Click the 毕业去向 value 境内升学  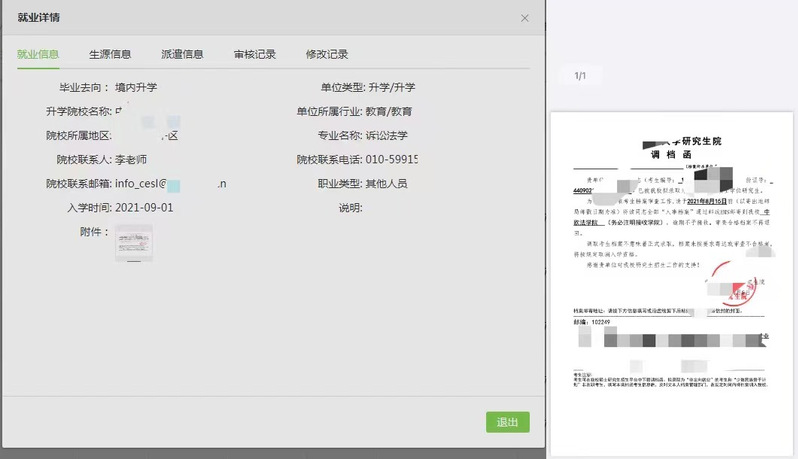coord(136,88)
